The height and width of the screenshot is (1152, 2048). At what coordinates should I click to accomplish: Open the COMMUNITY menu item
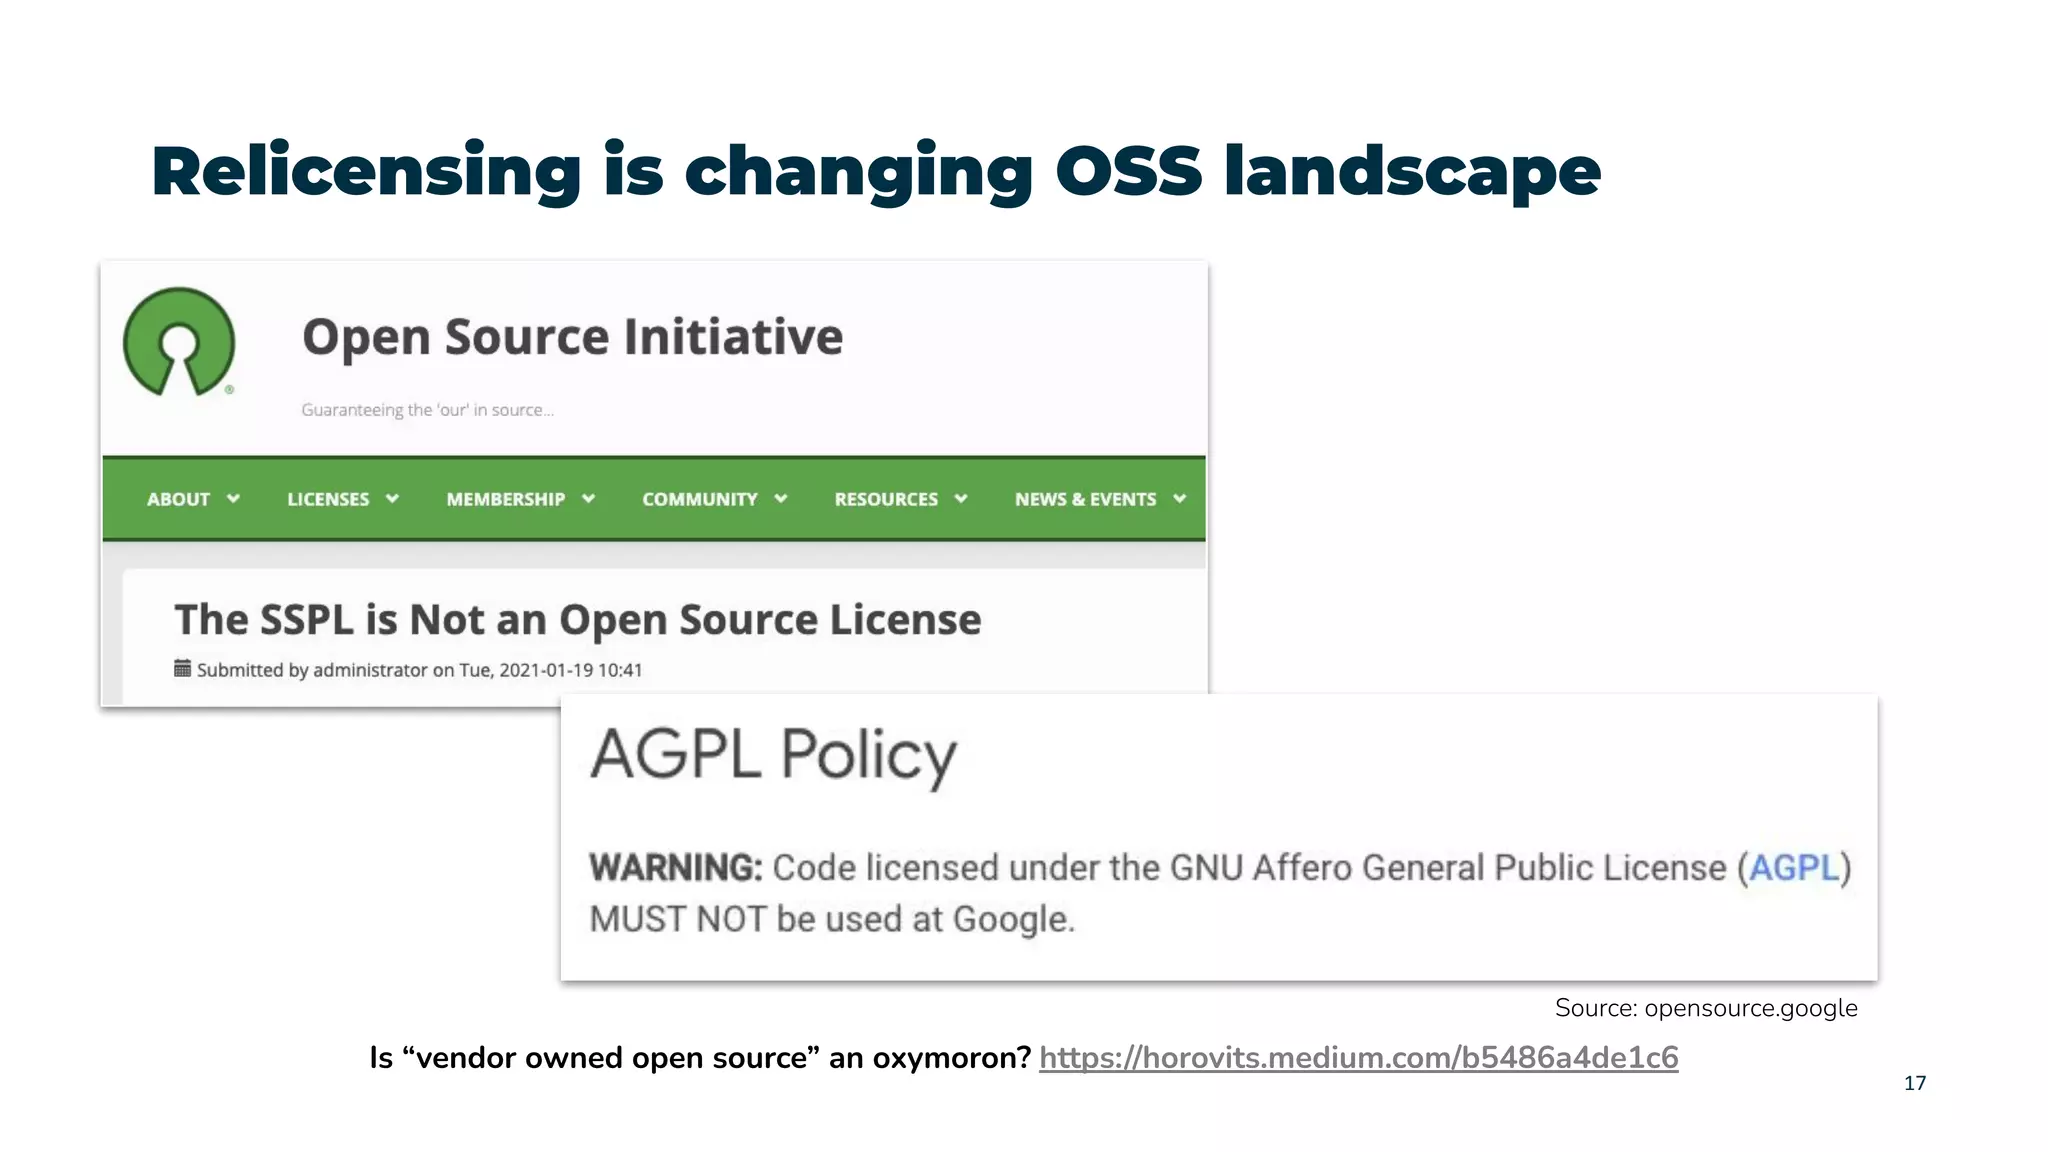coord(699,499)
